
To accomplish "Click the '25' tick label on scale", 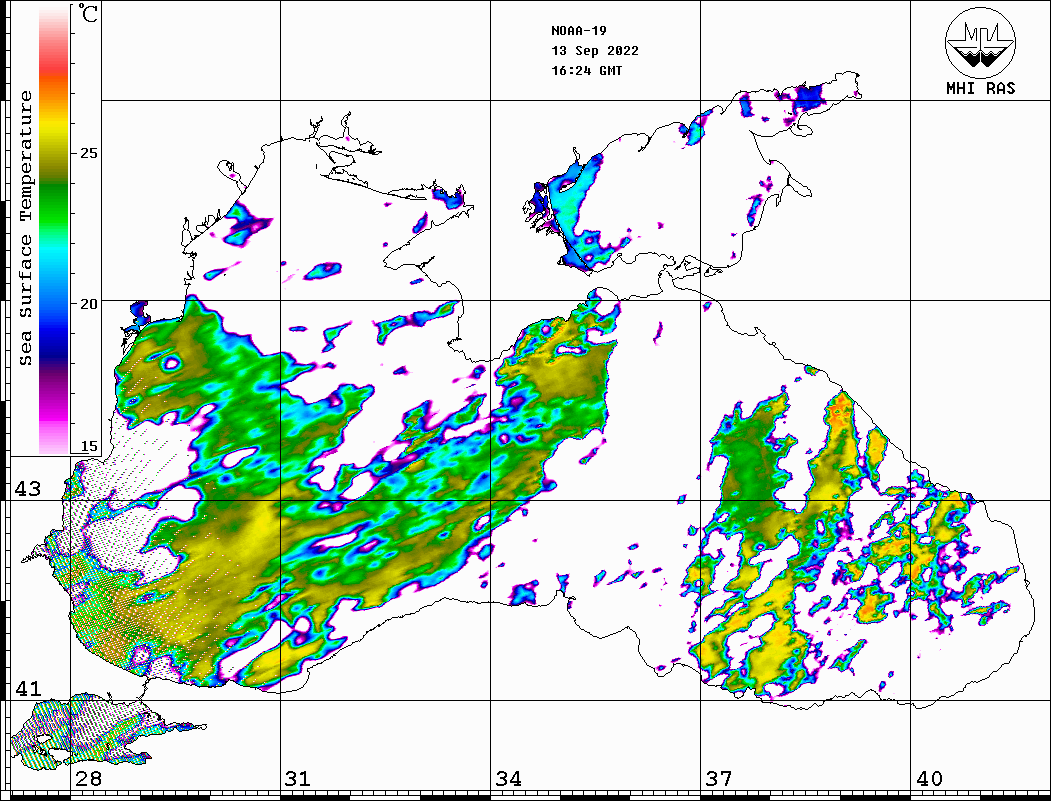I will pyautogui.click(x=88, y=153).
